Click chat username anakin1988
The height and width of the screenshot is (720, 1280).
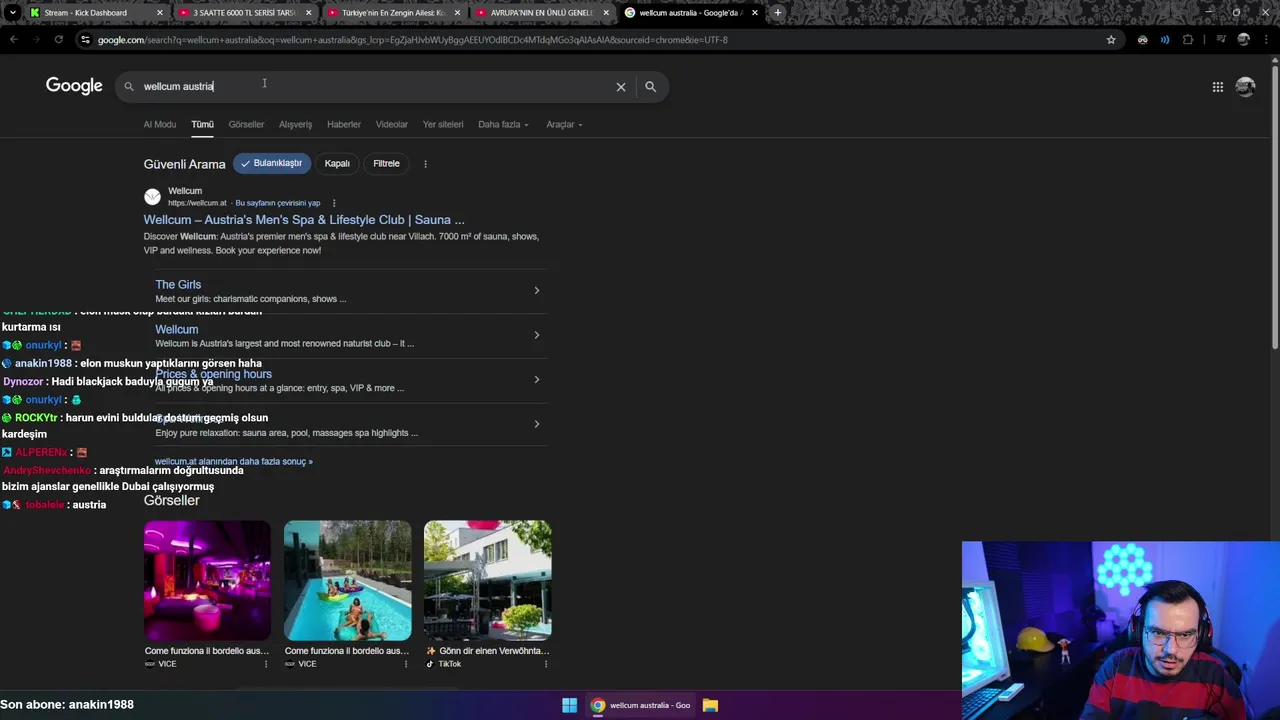point(43,364)
